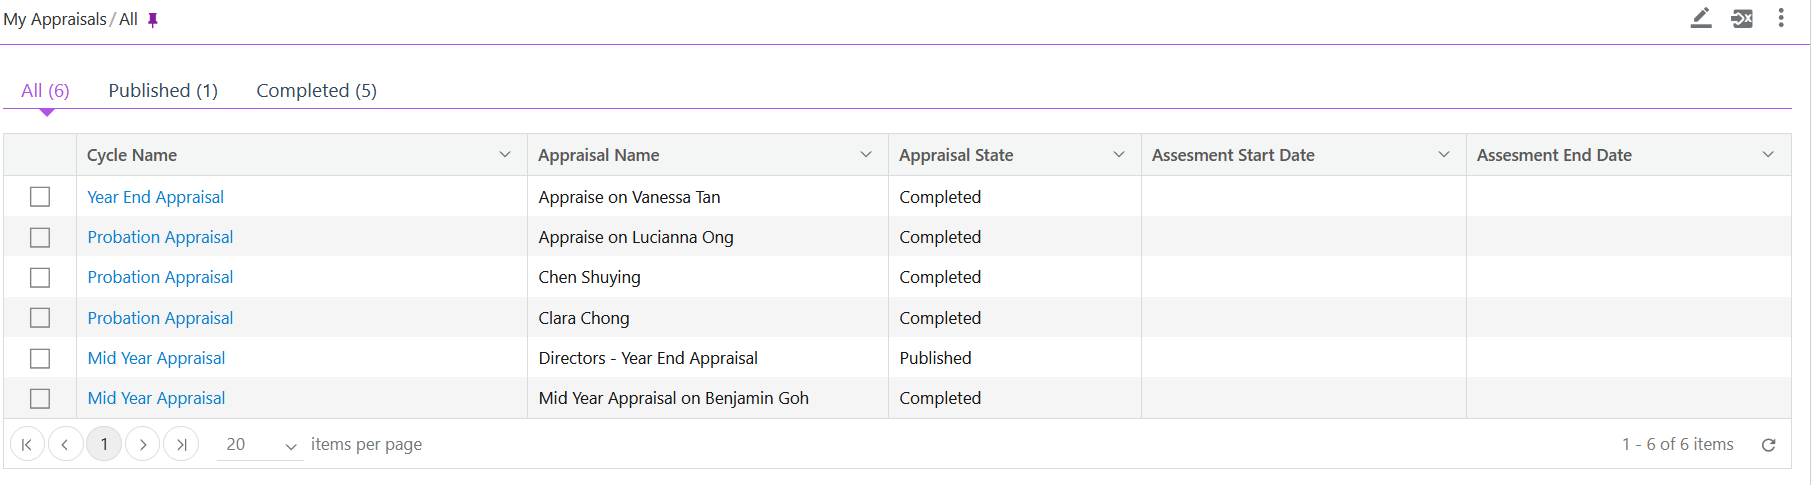Screen dimensions: 1811x485
Task: Click the export icon in top toolbar
Action: (1741, 18)
